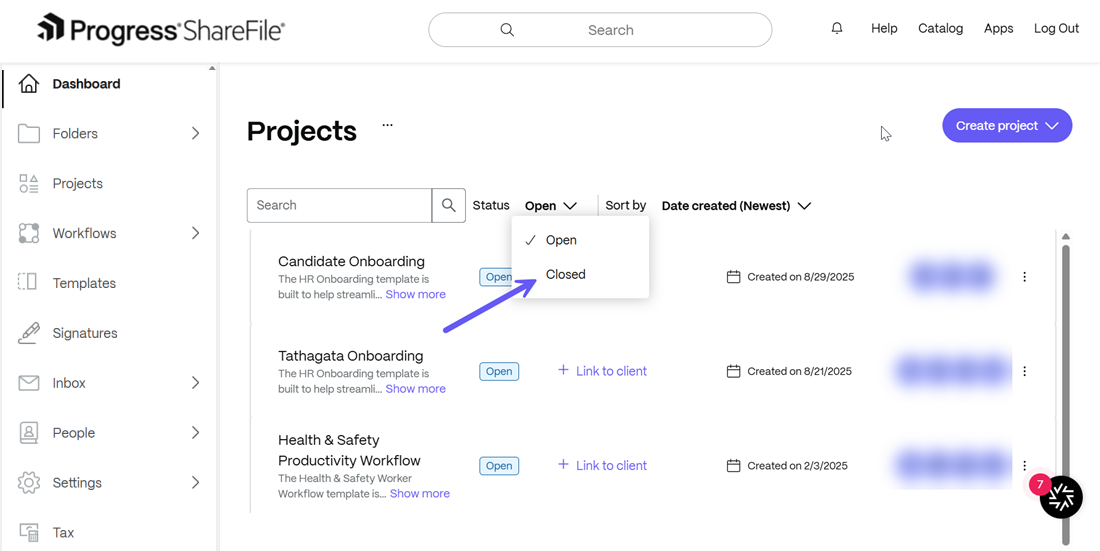Expand the Workflows sidebar chevron
The width and height of the screenshot is (1100, 551).
(x=195, y=233)
